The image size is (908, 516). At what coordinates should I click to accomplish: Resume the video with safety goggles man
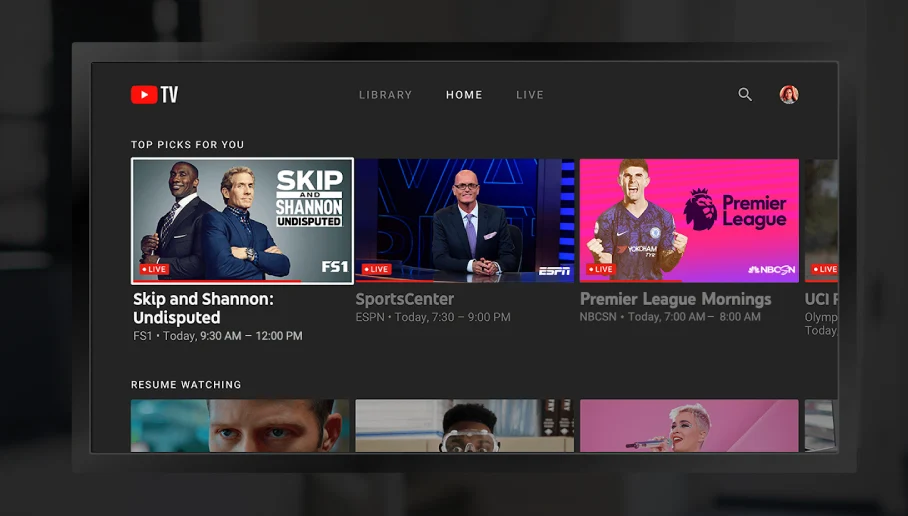(464, 426)
